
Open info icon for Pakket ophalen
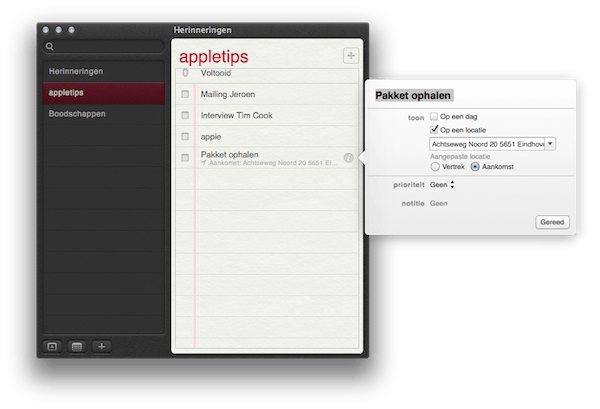(348, 158)
